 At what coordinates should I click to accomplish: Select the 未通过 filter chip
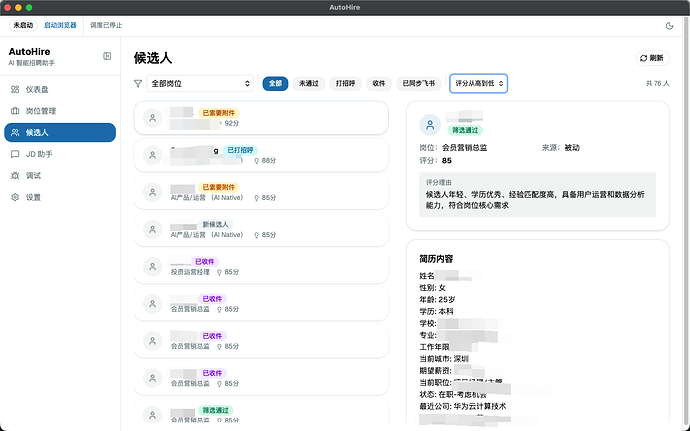(x=308, y=83)
